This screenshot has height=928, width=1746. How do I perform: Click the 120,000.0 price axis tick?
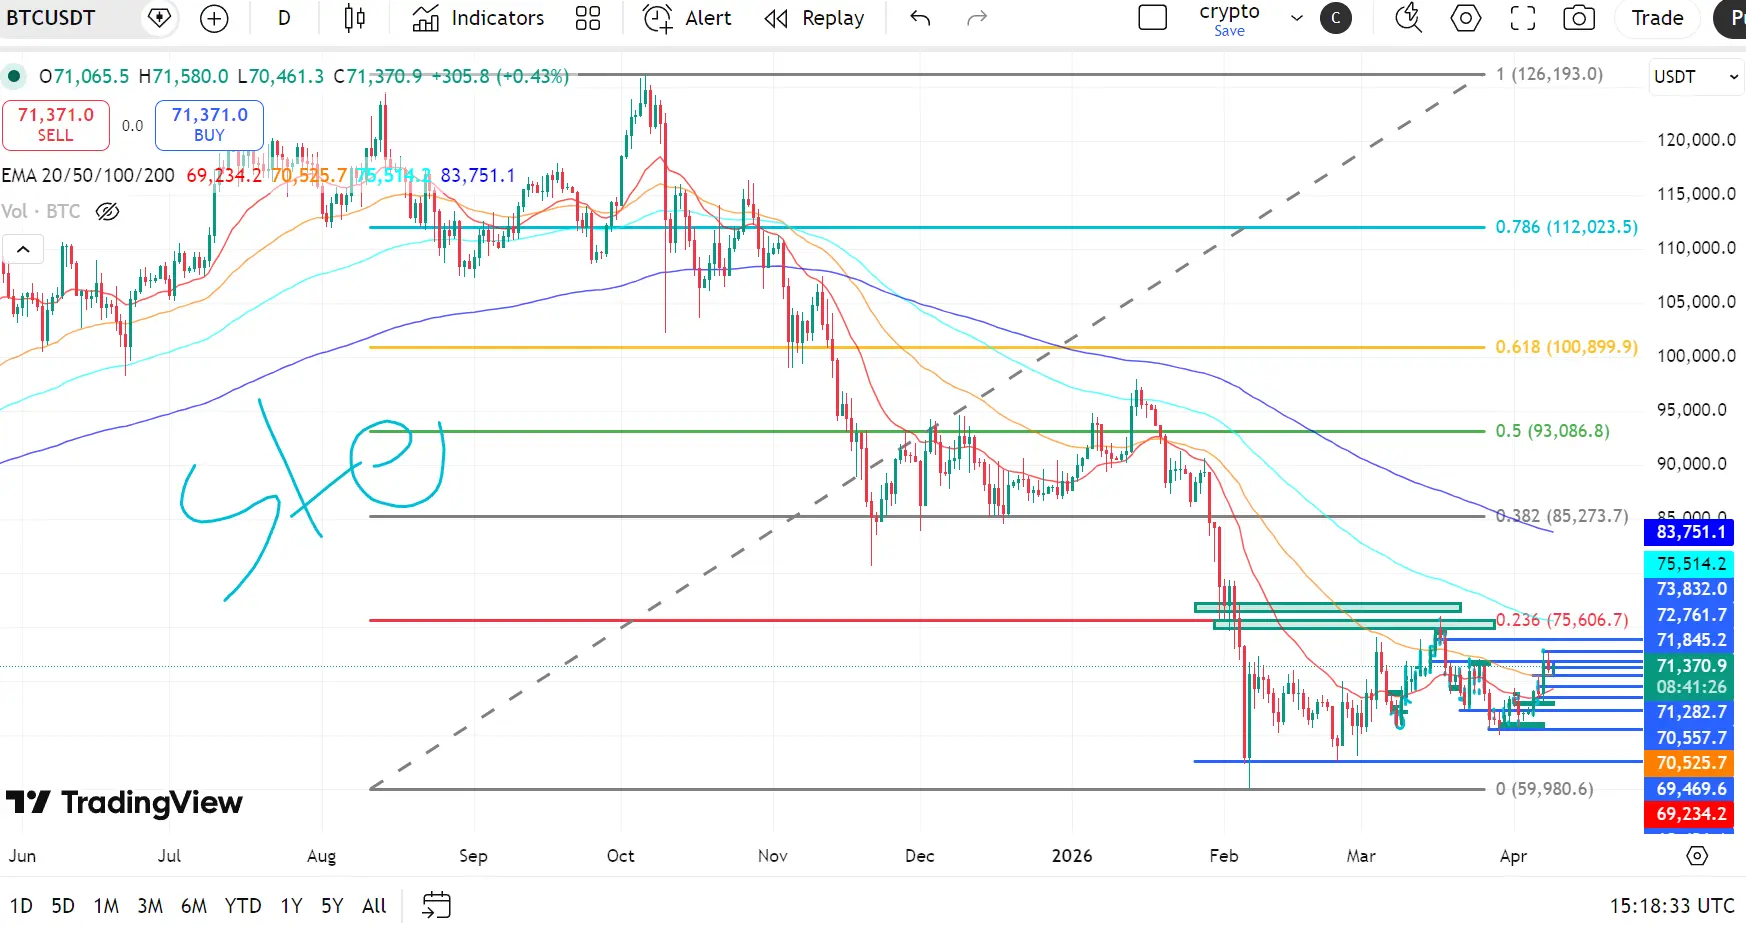pos(1696,140)
